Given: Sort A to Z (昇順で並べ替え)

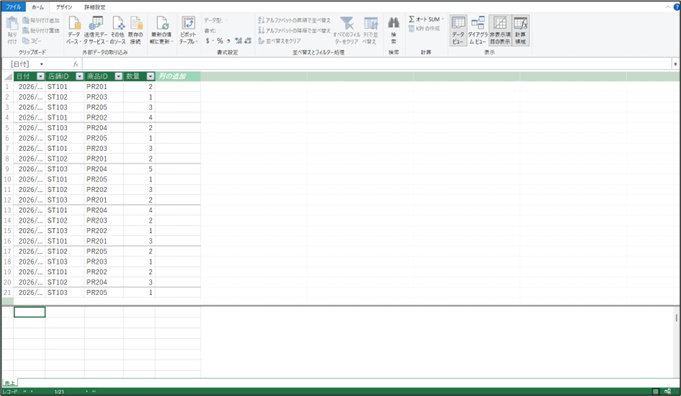Looking at the screenshot, I should coord(294,20).
